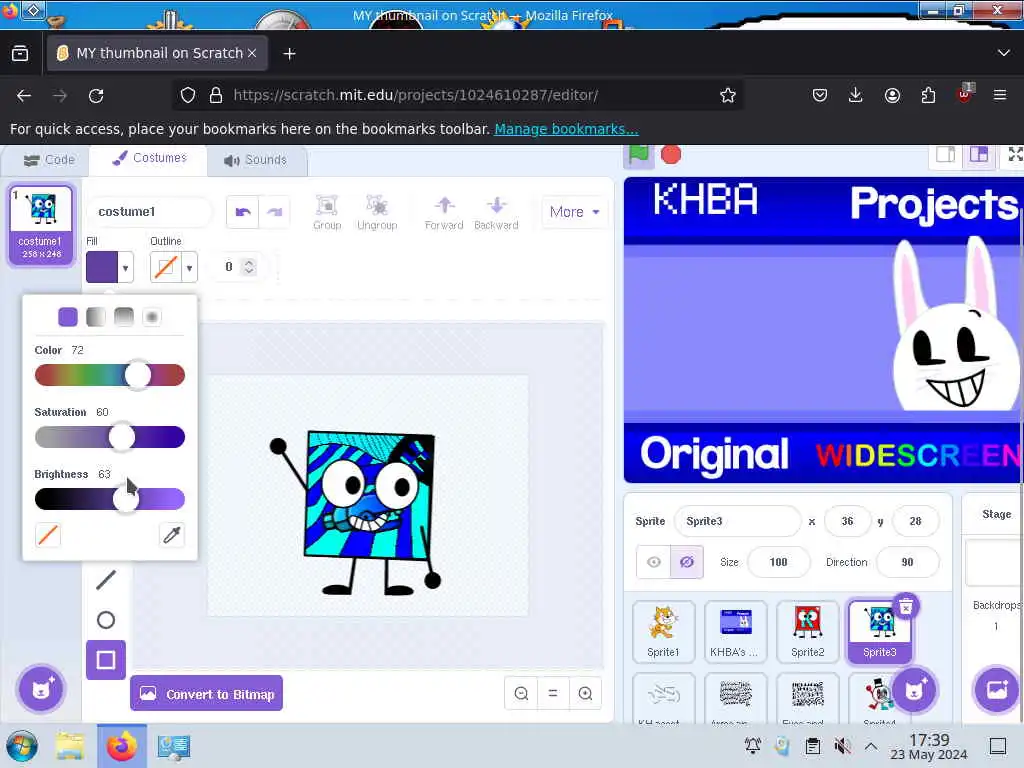Adjust the Saturation slider

tap(110, 437)
